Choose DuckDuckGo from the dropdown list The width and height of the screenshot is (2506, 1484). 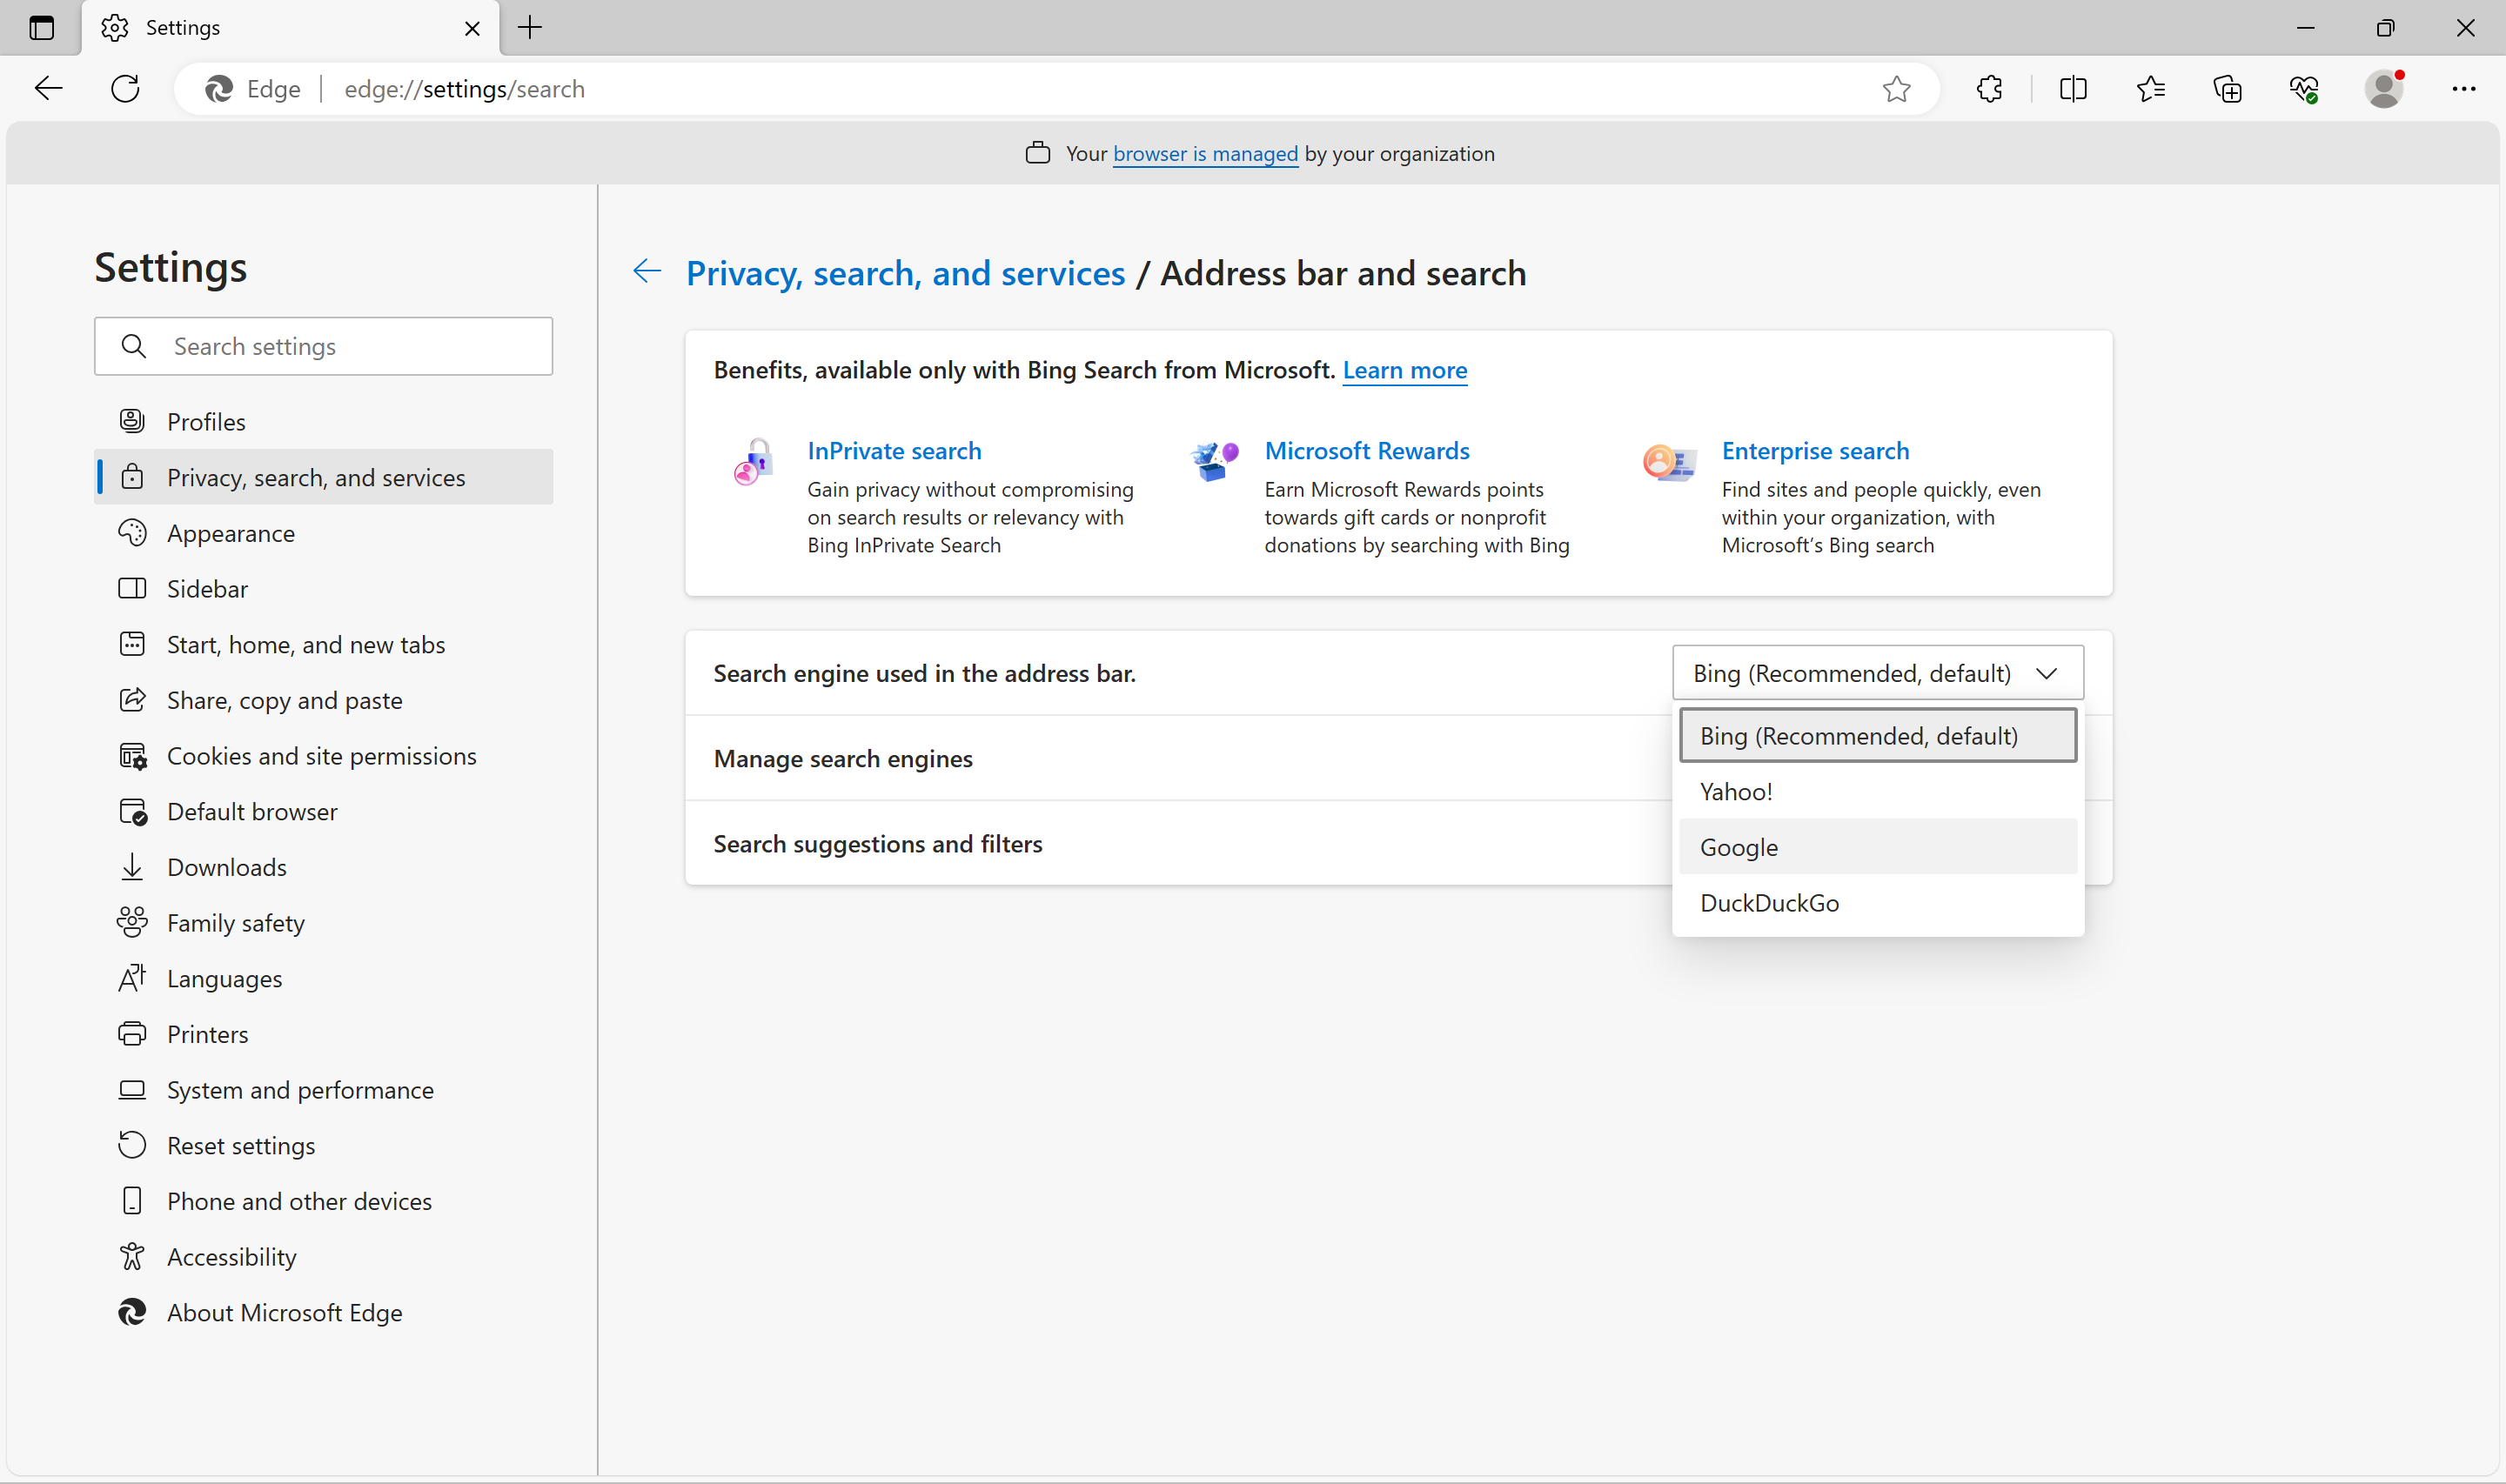(x=1877, y=902)
